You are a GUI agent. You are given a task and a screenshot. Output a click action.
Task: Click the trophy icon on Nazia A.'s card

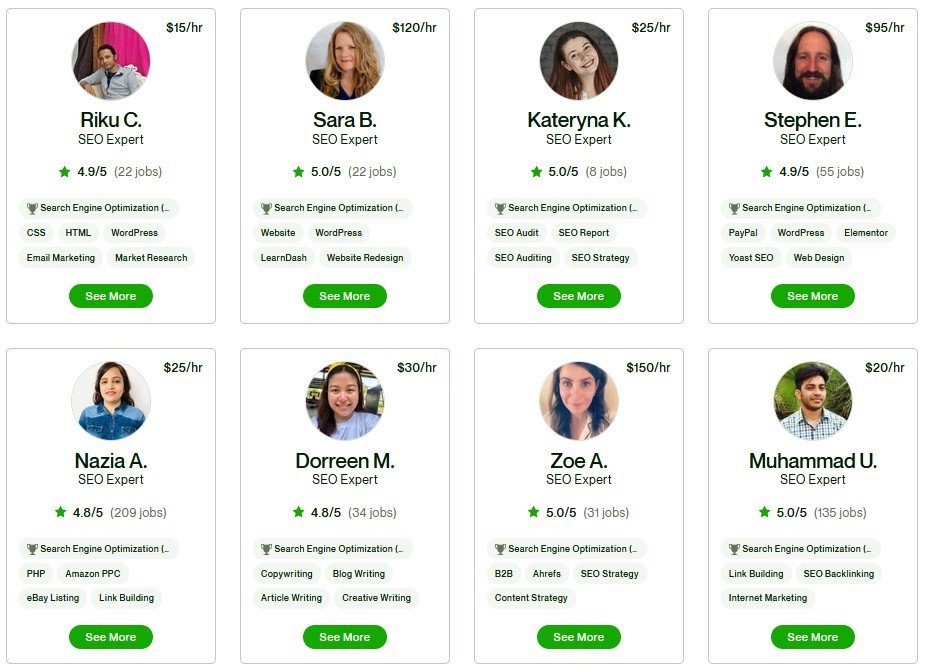coord(32,549)
